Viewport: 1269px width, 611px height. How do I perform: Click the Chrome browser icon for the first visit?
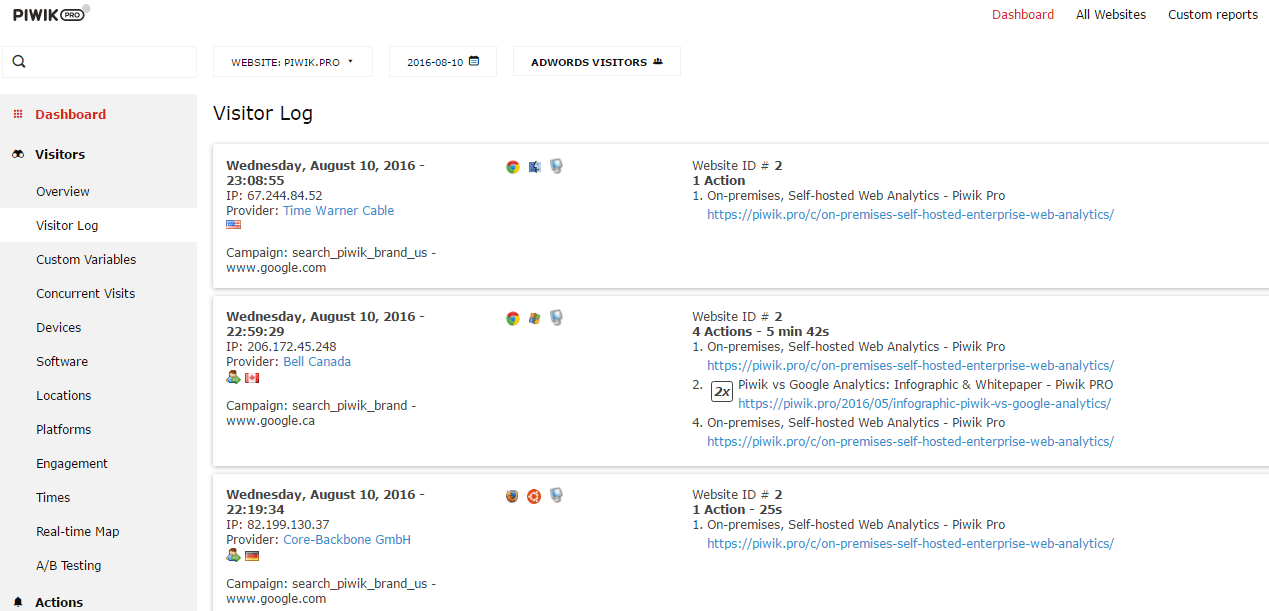click(x=513, y=167)
